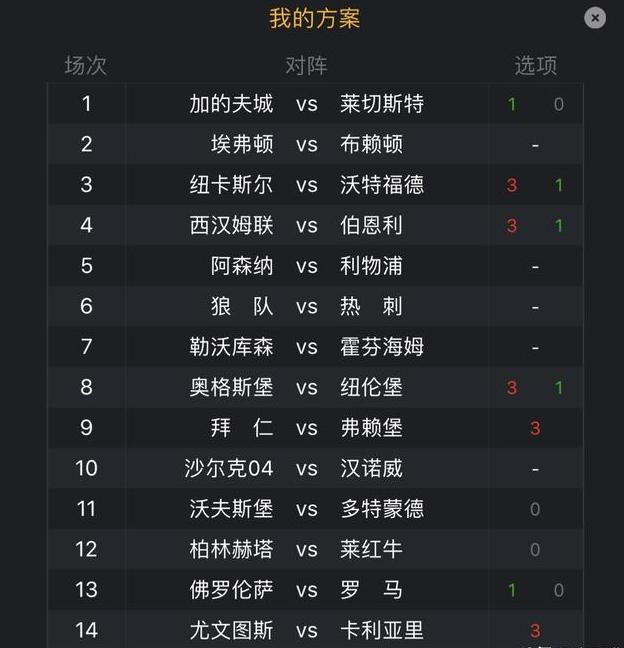Image resolution: width=624 pixels, height=648 pixels.
Task: Click the red 3 option for 拜仁 match
Action: click(x=535, y=428)
